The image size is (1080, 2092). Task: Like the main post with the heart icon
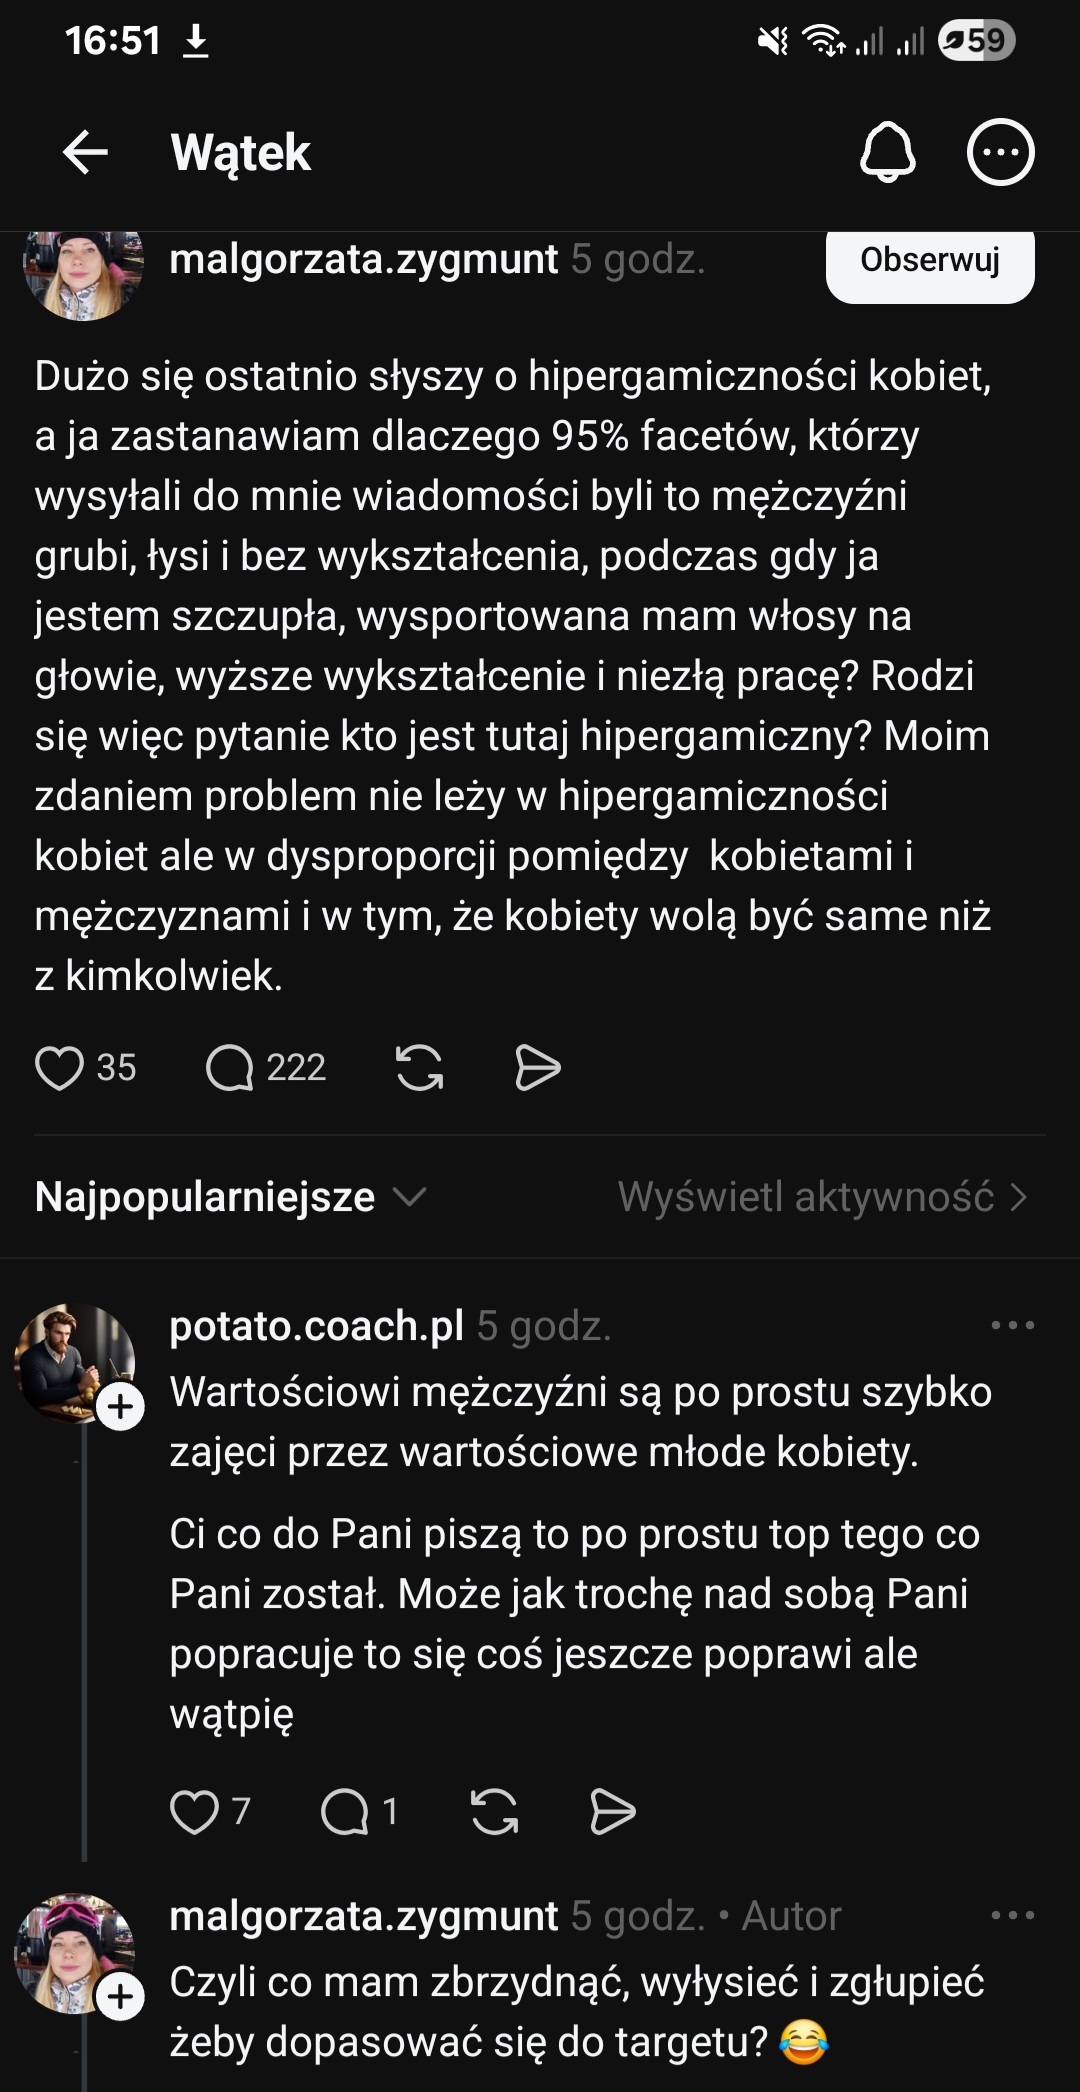[60, 1067]
